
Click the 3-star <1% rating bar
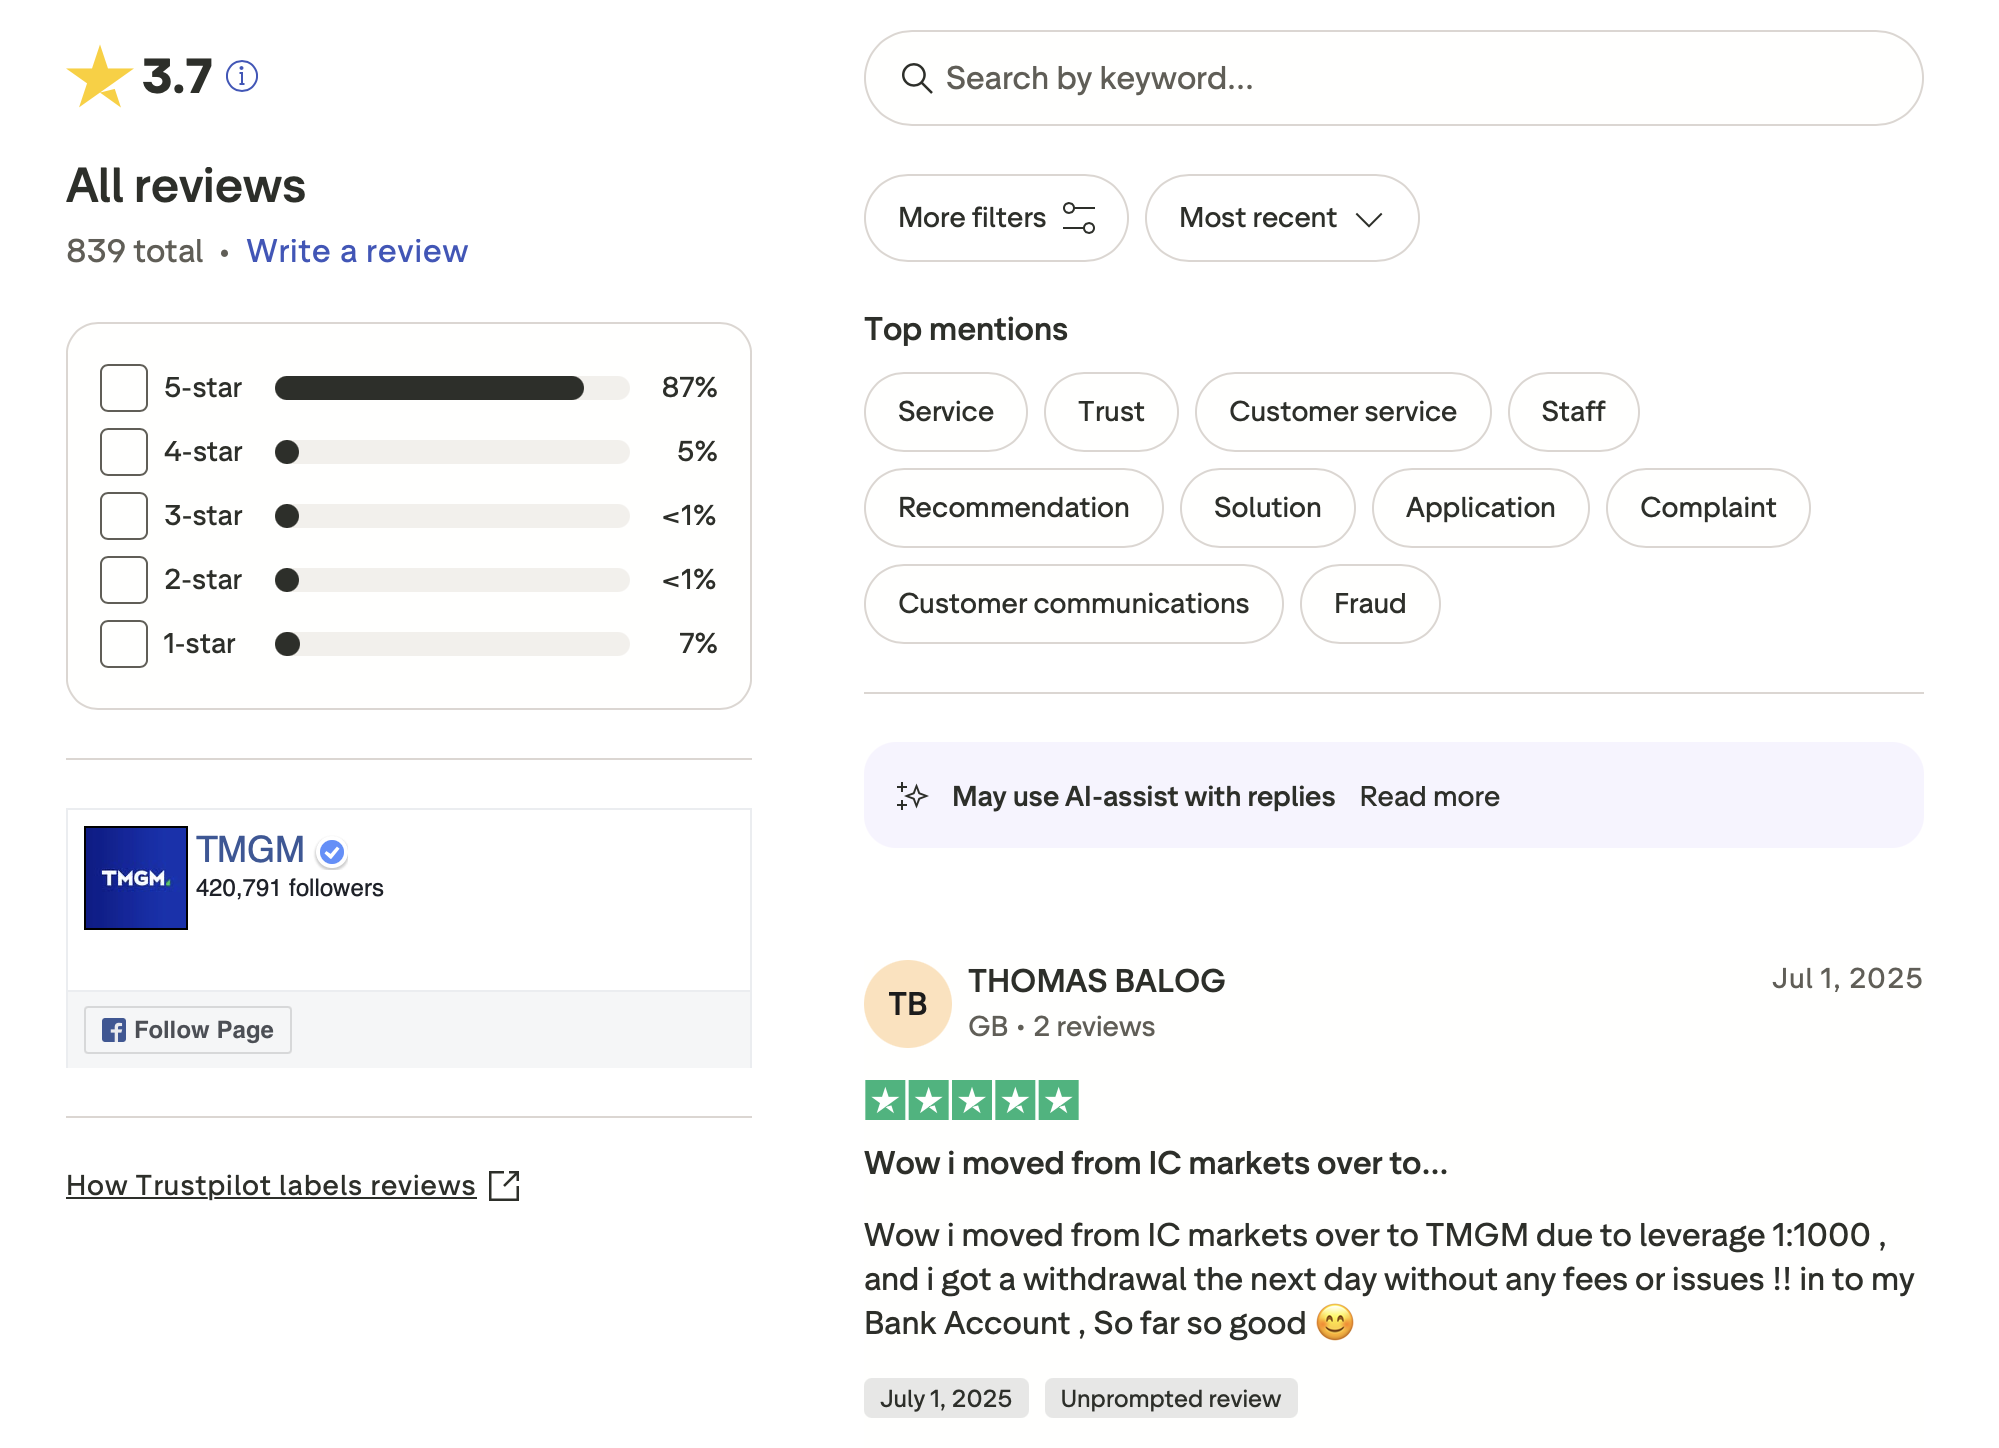[452, 516]
